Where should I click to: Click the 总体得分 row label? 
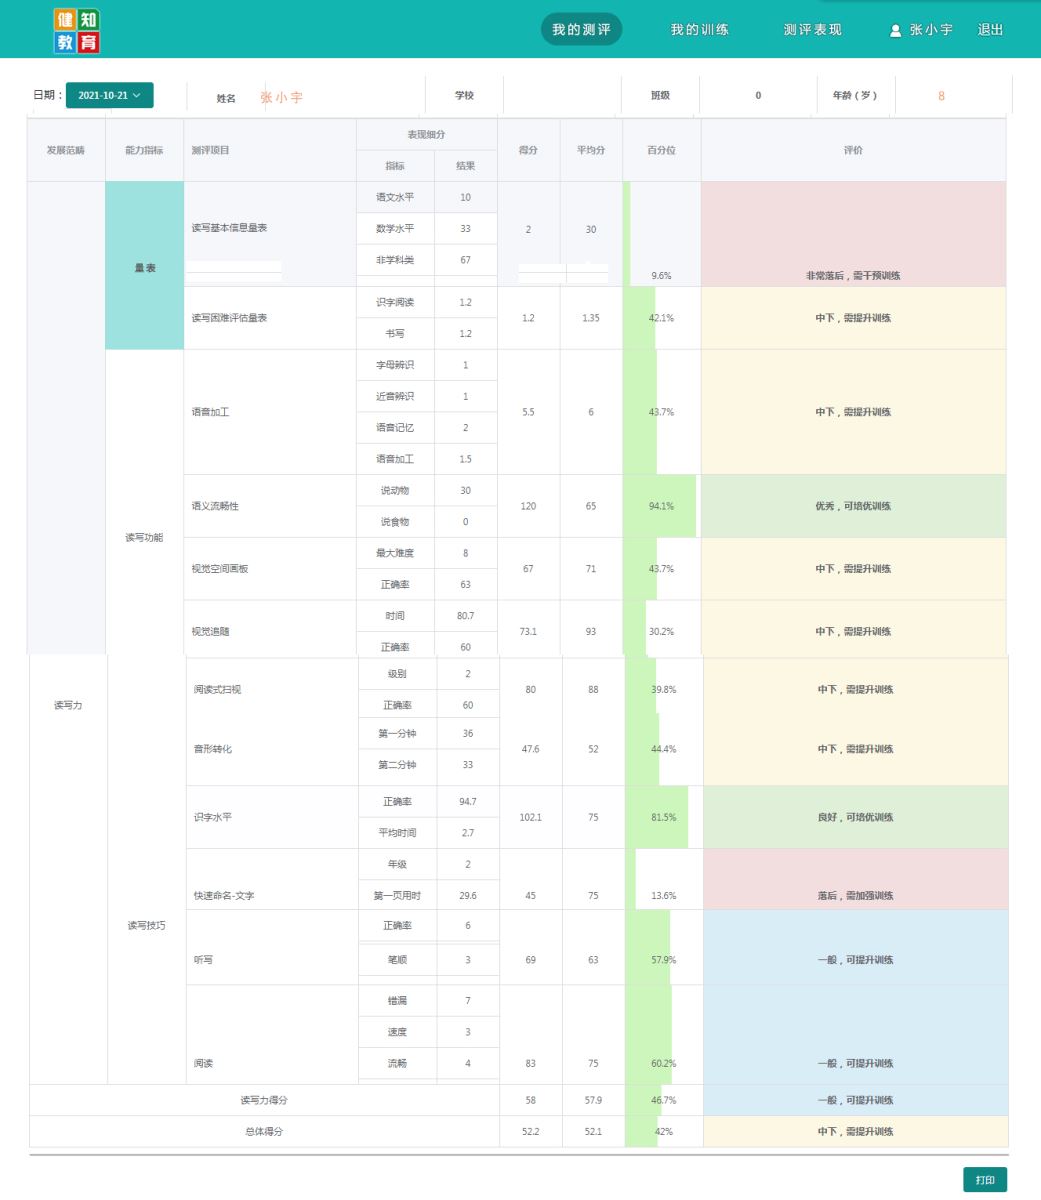264,1132
